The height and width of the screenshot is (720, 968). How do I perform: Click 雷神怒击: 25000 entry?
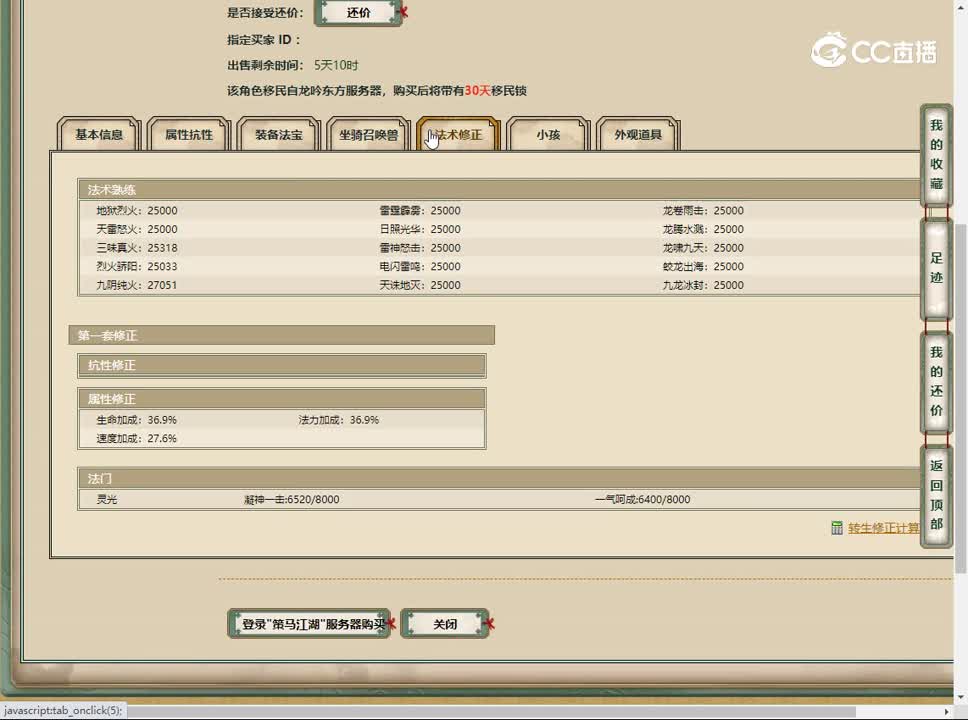point(420,248)
